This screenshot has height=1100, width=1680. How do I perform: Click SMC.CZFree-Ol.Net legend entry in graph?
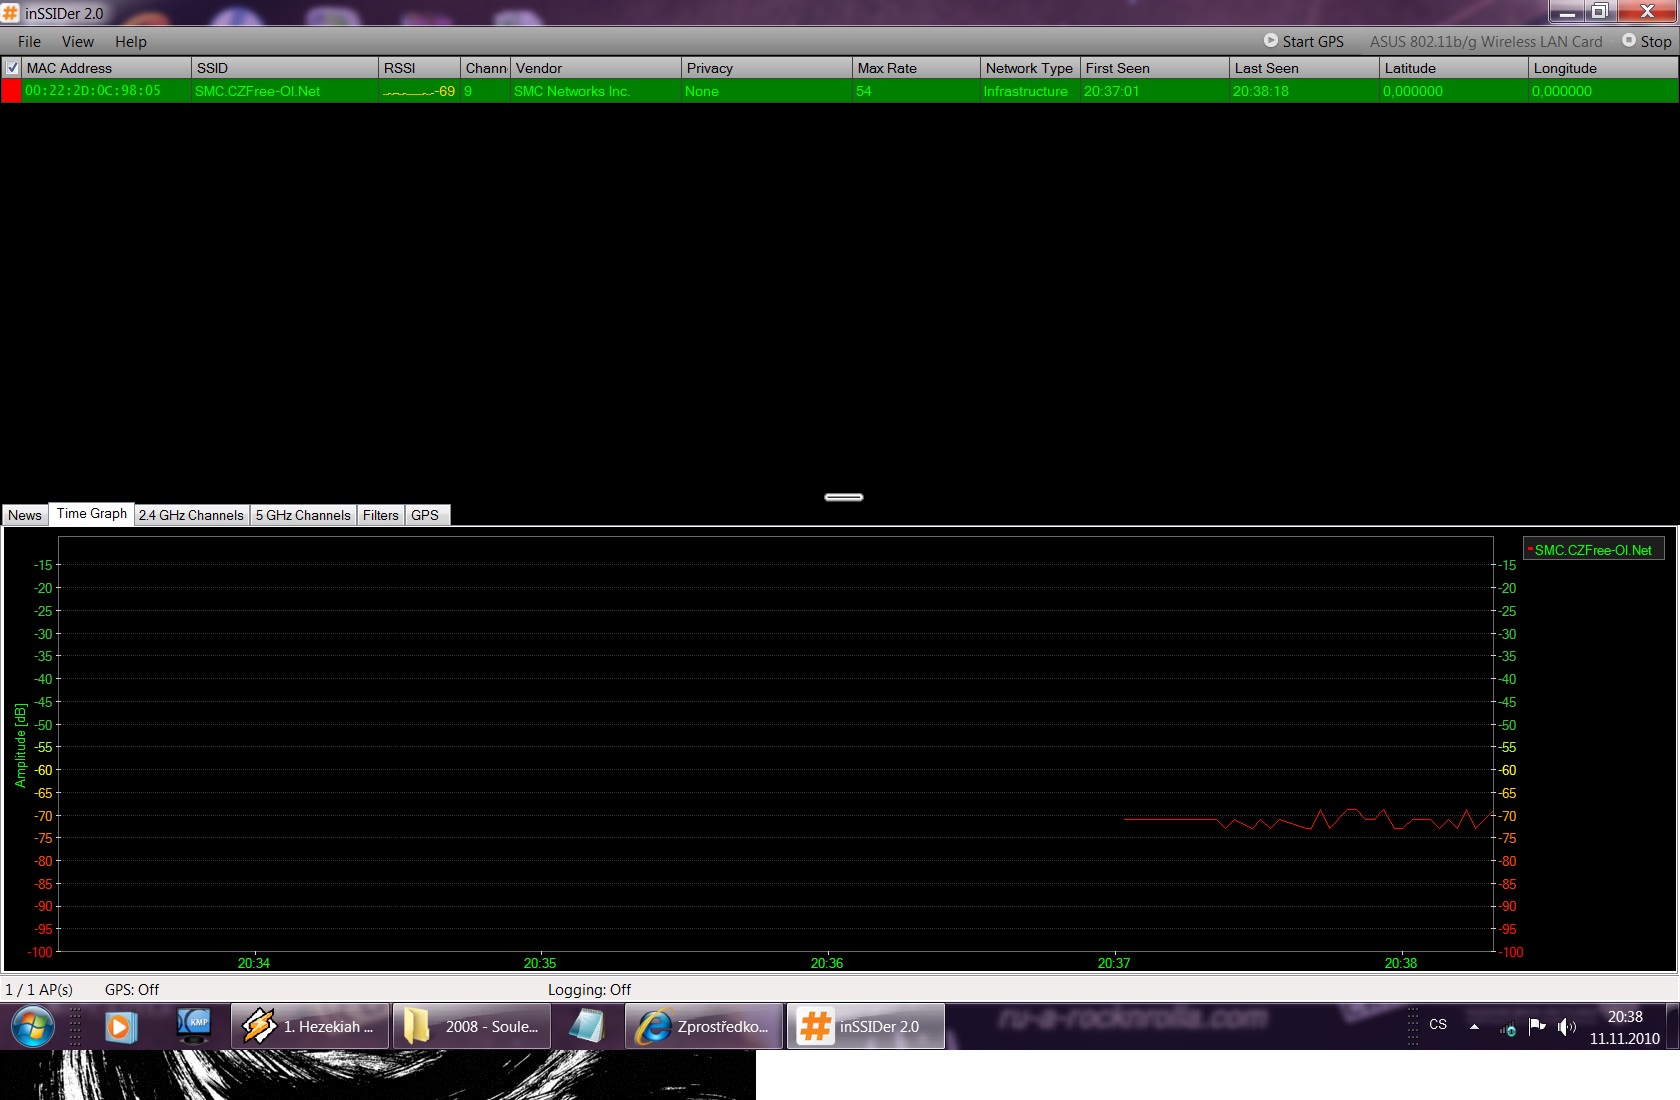coord(1593,550)
